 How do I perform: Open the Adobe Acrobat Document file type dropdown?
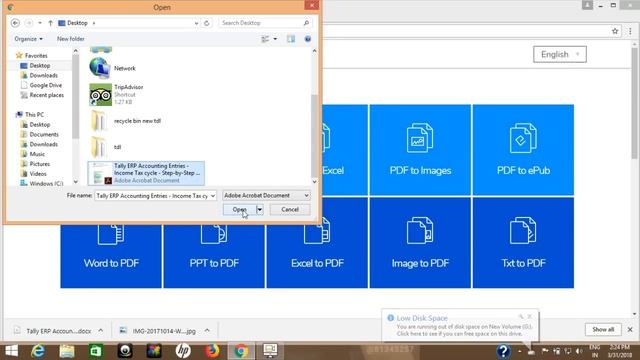(266, 196)
